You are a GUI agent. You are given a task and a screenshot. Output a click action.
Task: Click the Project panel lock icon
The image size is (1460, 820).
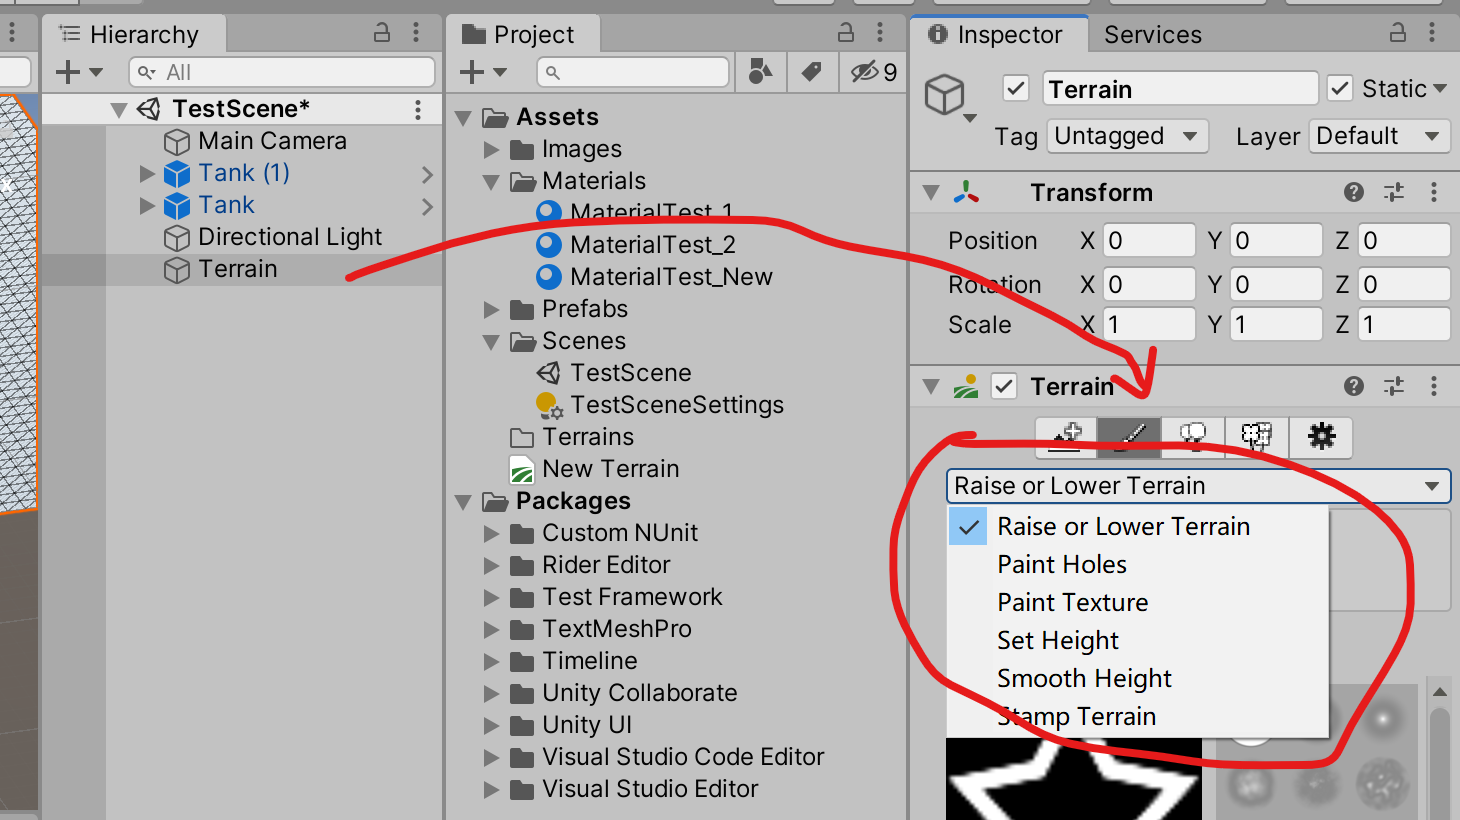[x=846, y=33]
